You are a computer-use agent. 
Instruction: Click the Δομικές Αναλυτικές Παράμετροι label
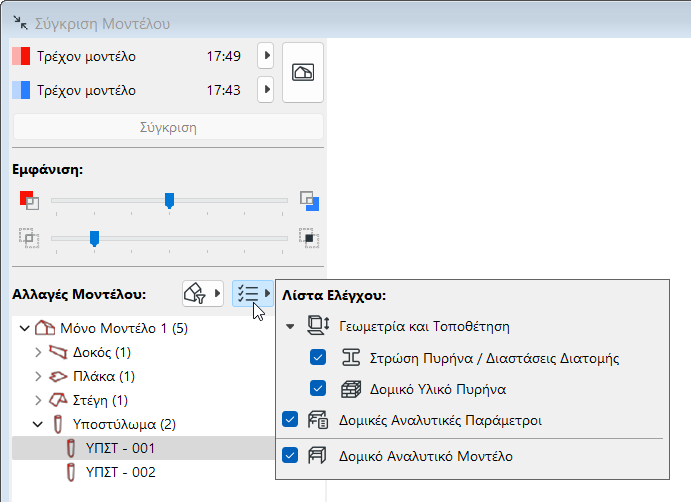440,420
